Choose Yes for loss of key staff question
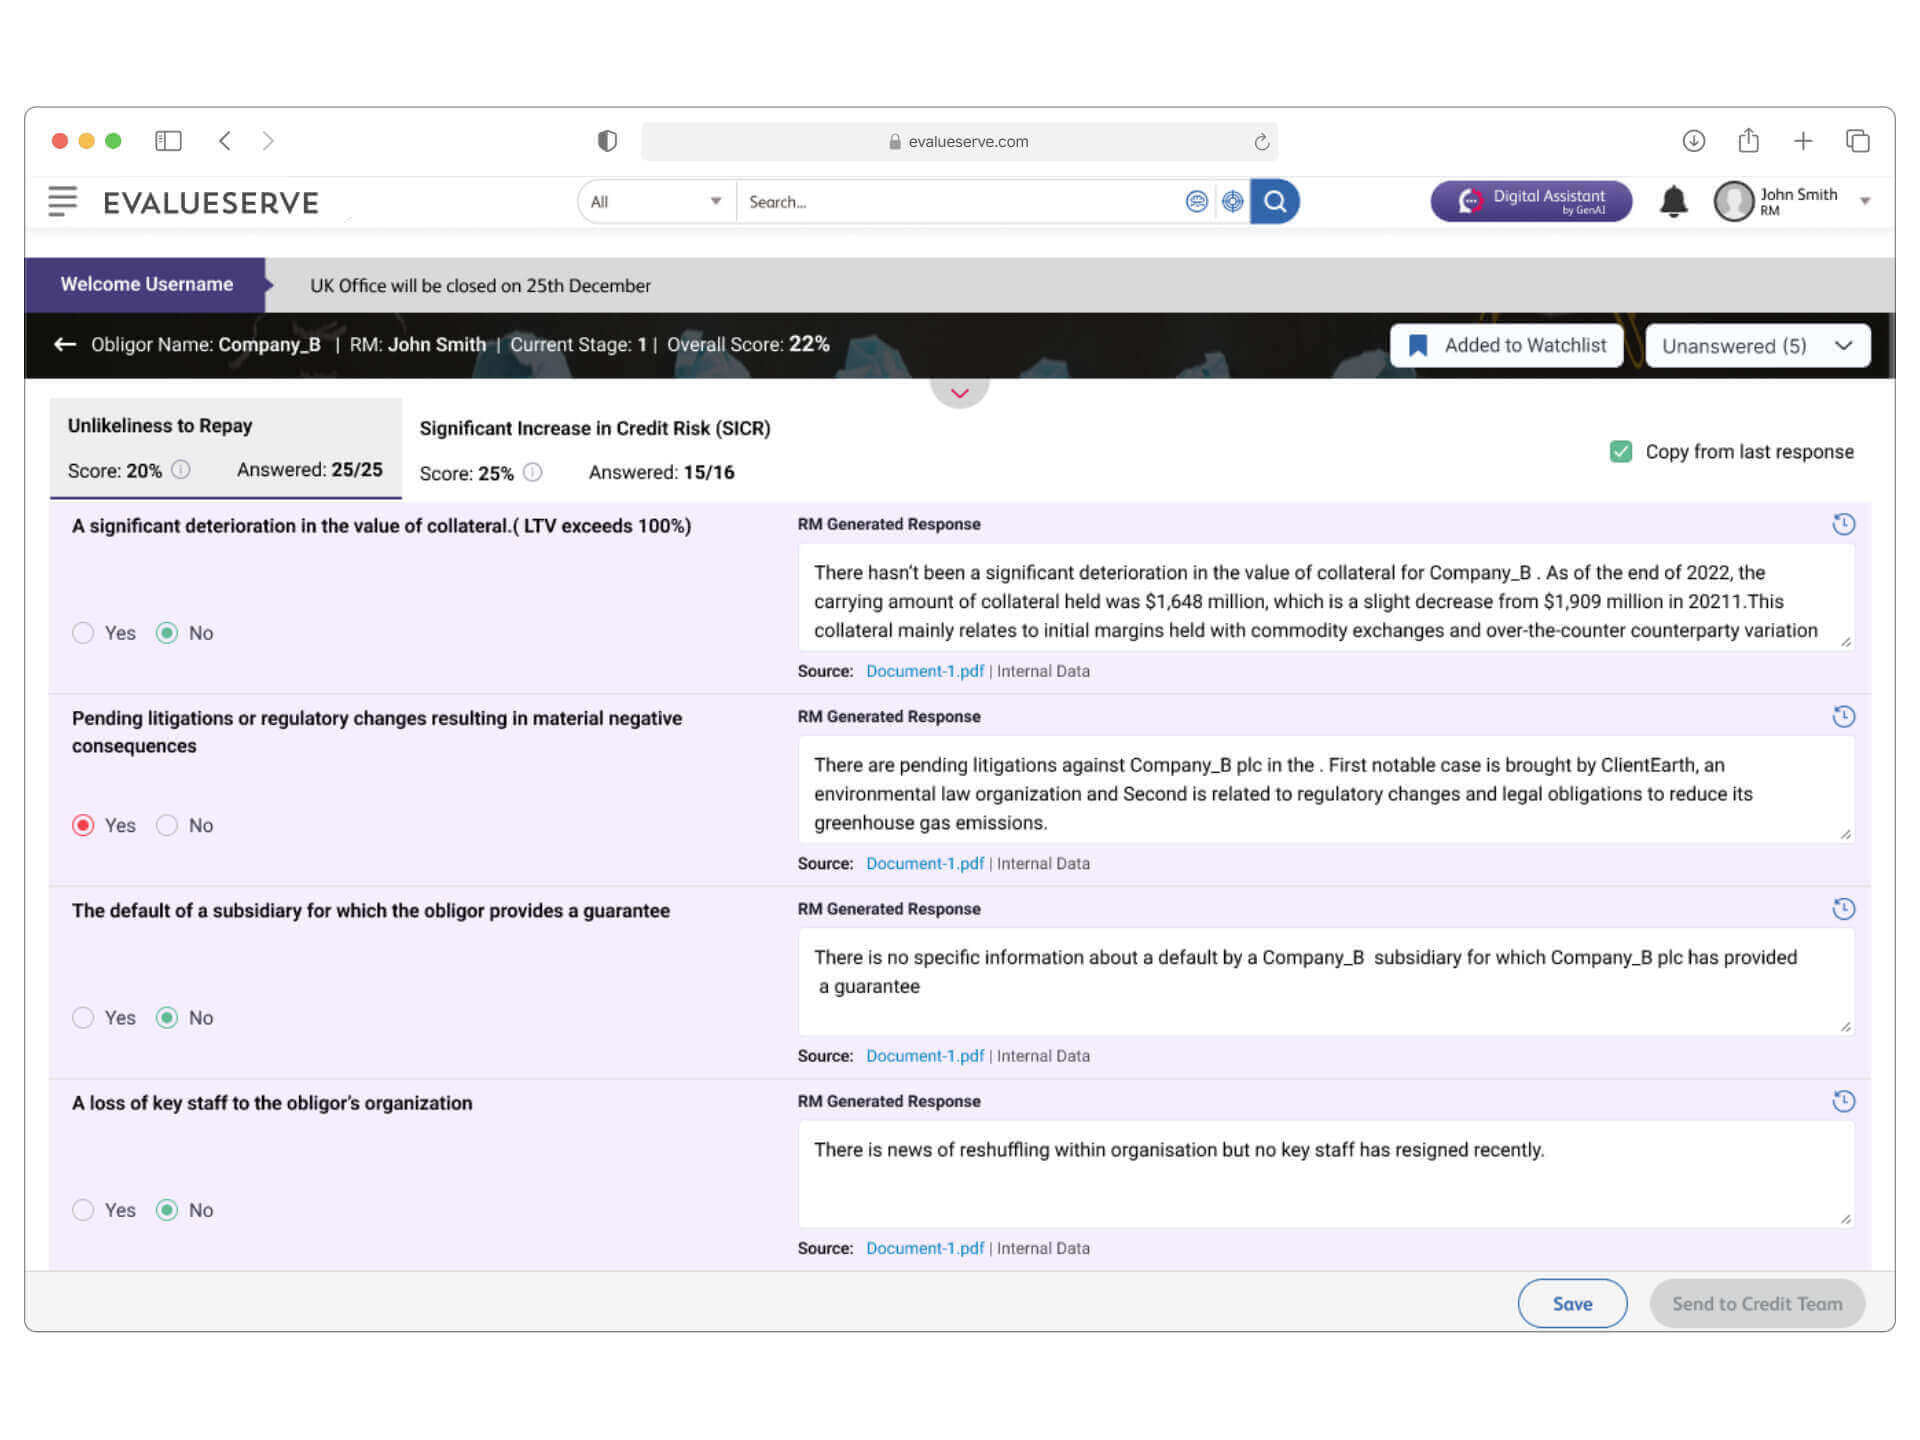Image resolution: width=1920 pixels, height=1440 pixels. click(x=83, y=1210)
